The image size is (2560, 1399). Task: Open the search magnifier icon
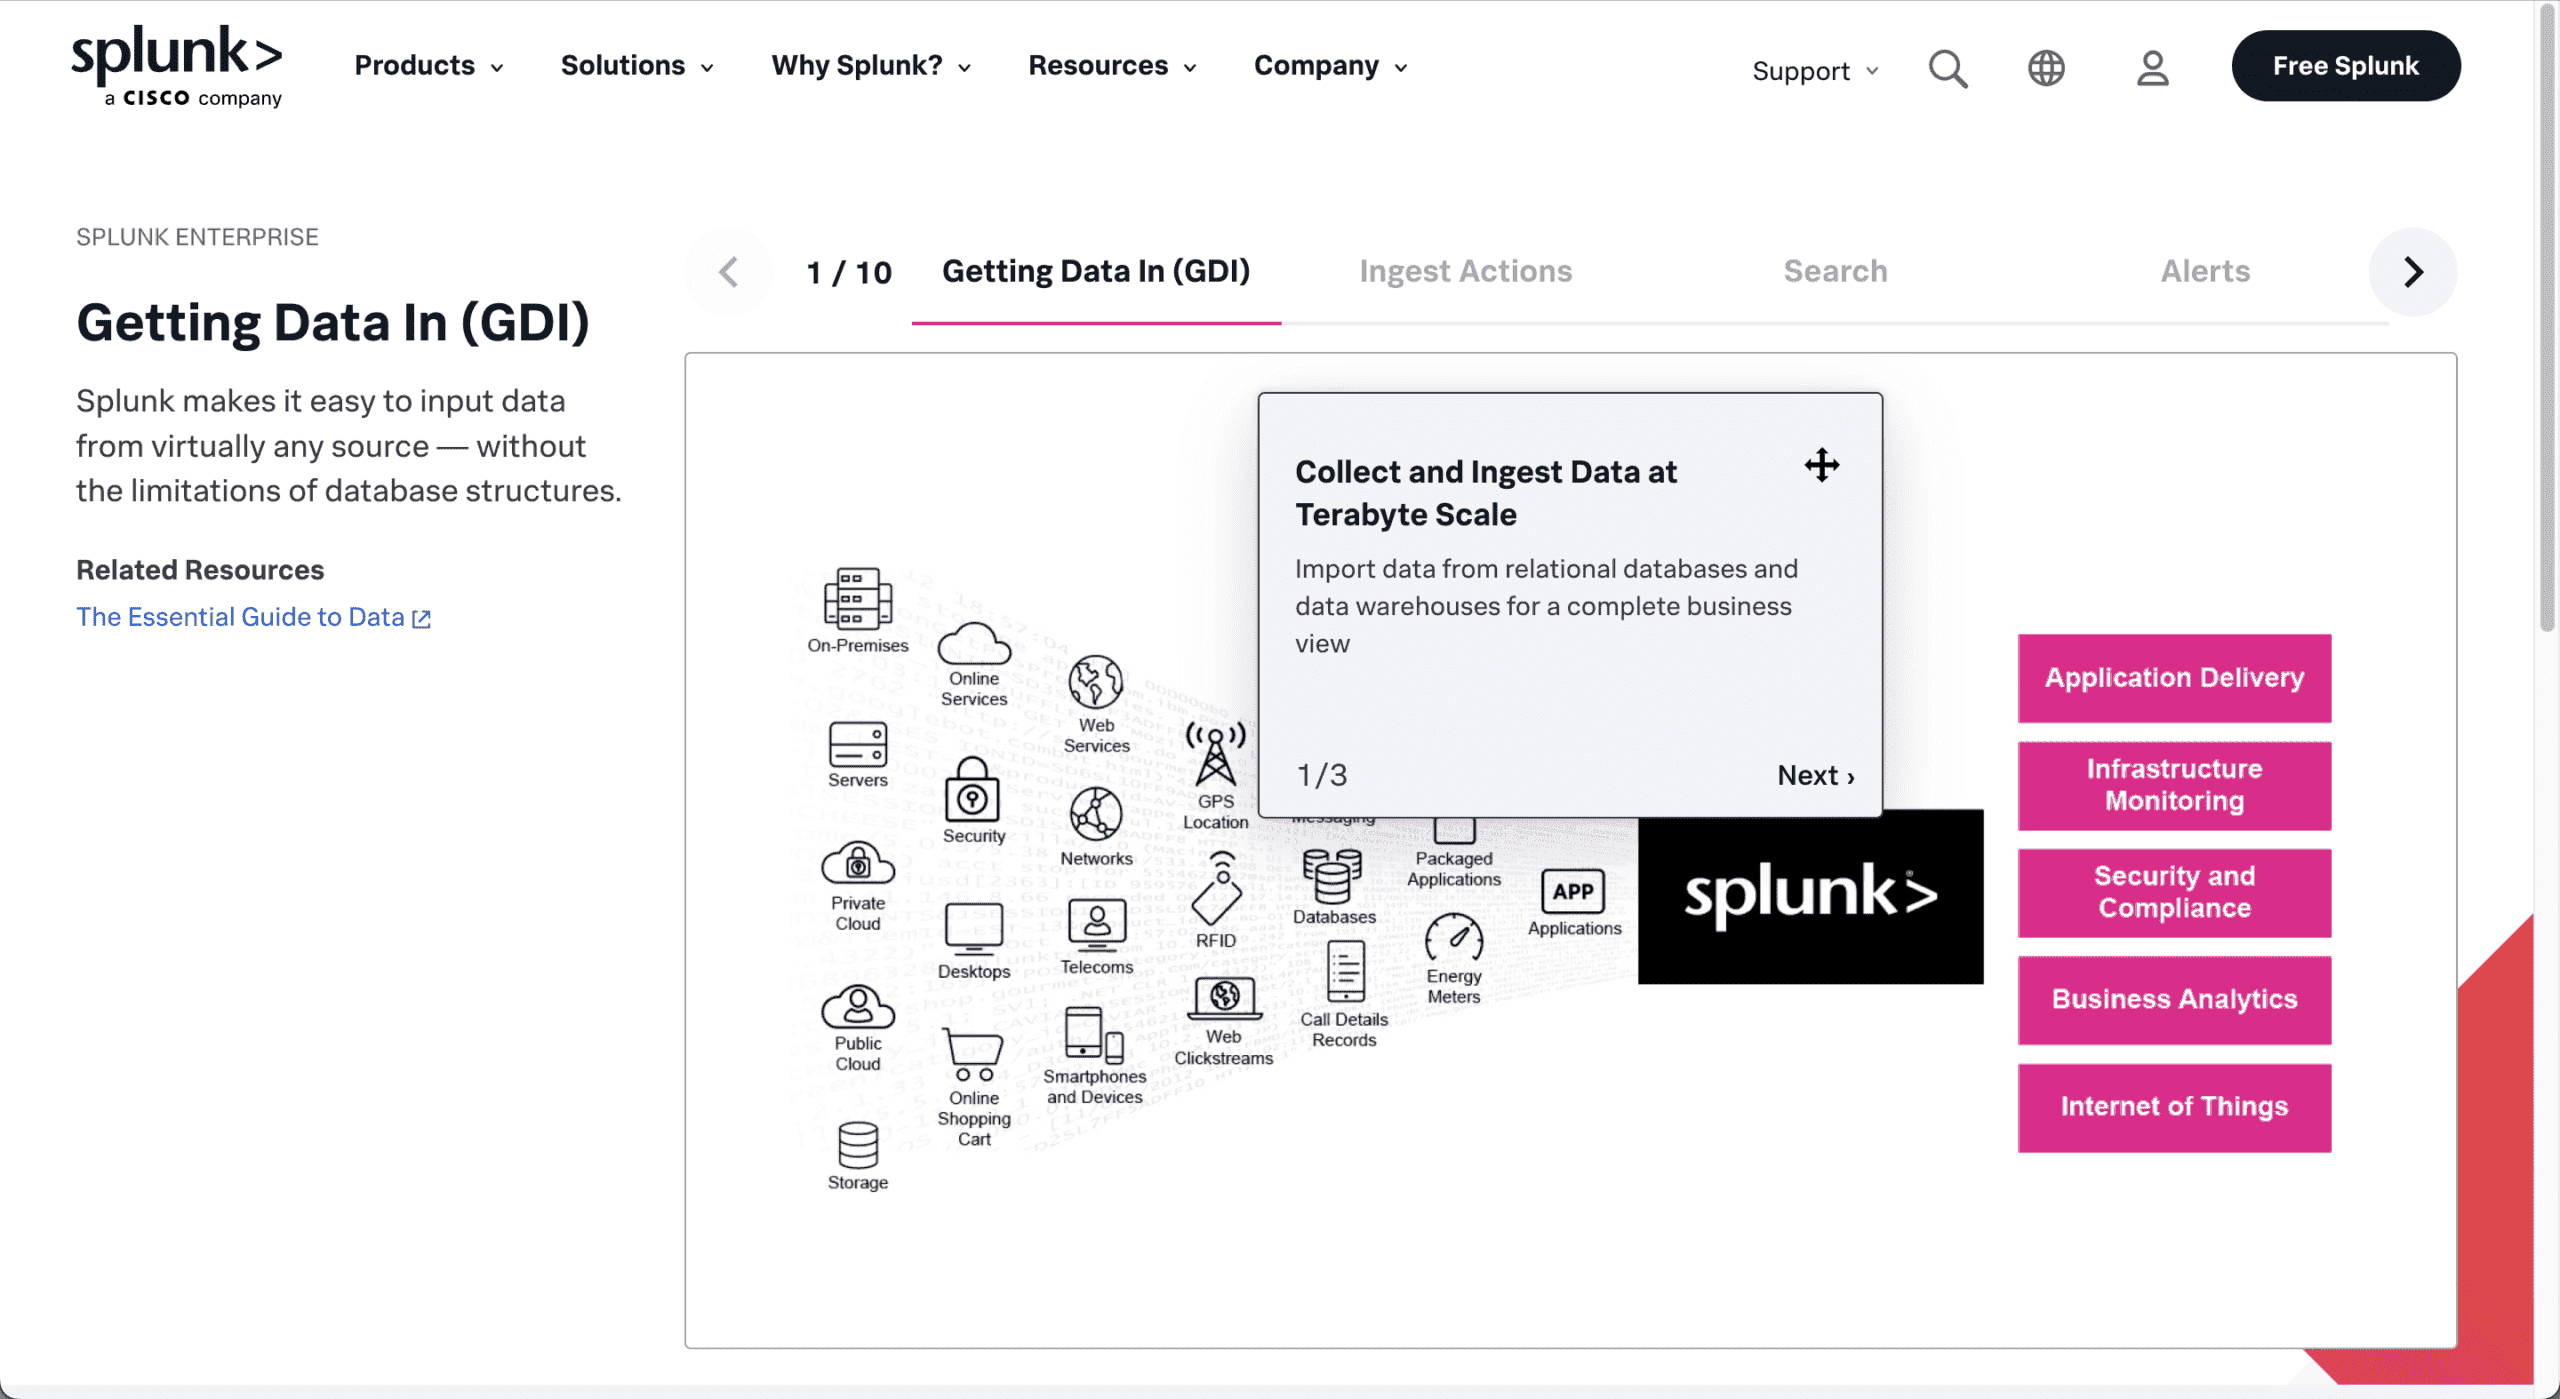1947,68
